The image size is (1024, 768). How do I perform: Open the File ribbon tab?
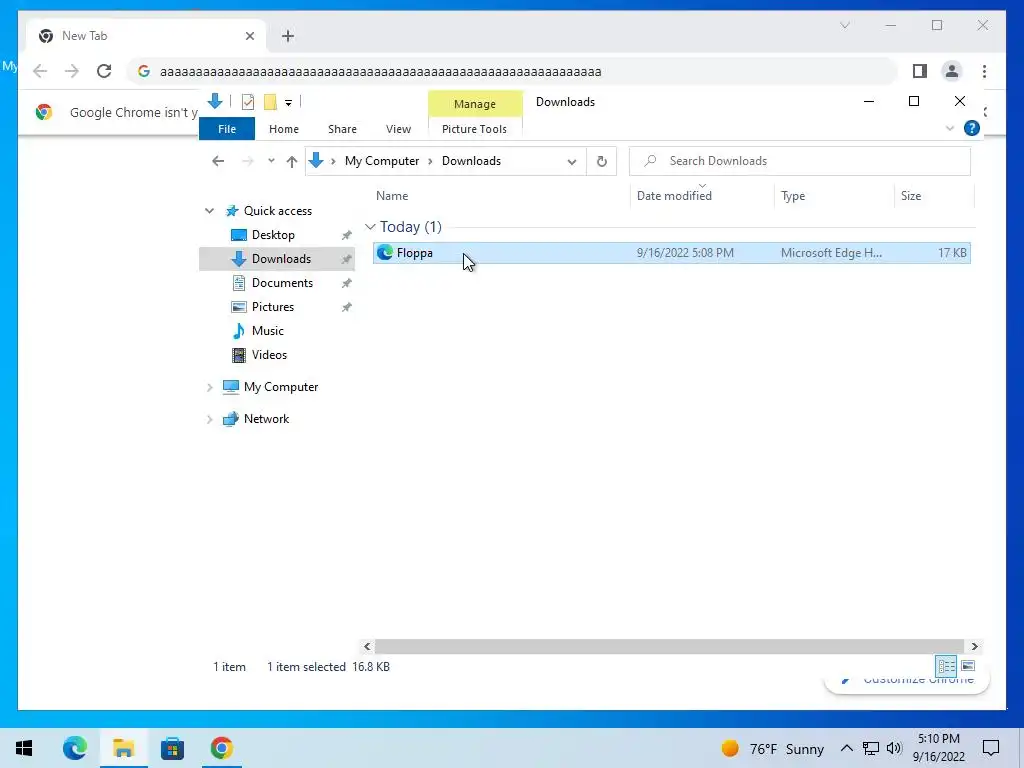(x=227, y=129)
